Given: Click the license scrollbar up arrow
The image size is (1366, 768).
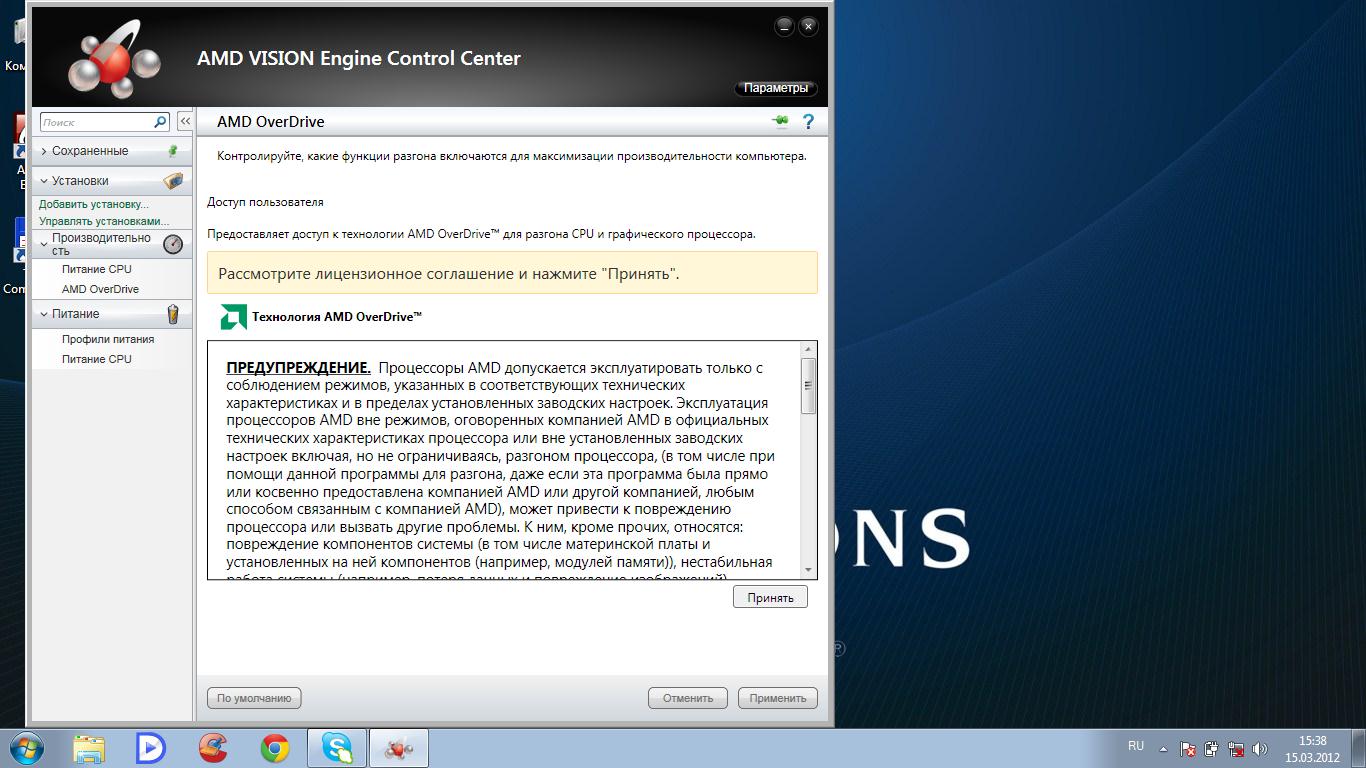Looking at the screenshot, I should pos(809,349).
